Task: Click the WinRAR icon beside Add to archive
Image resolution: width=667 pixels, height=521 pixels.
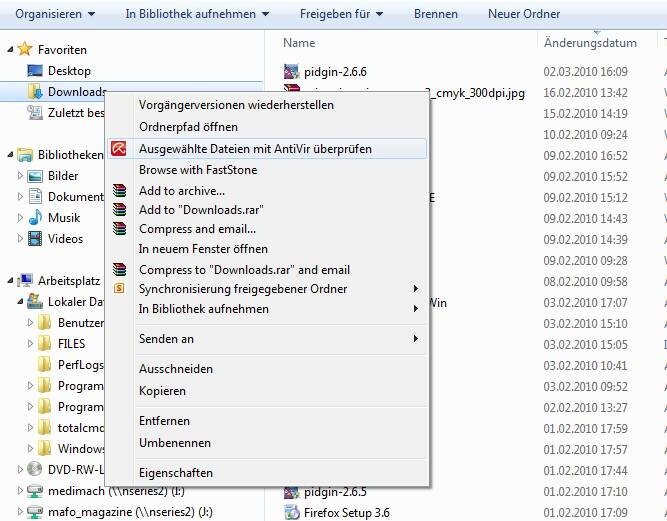Action: (x=120, y=190)
